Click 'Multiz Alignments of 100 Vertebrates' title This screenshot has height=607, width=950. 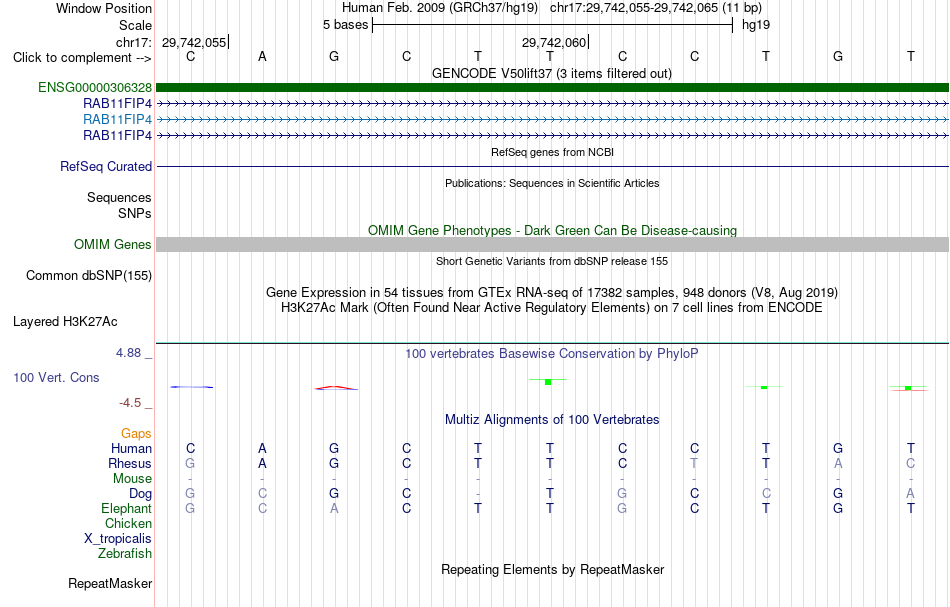click(x=552, y=419)
